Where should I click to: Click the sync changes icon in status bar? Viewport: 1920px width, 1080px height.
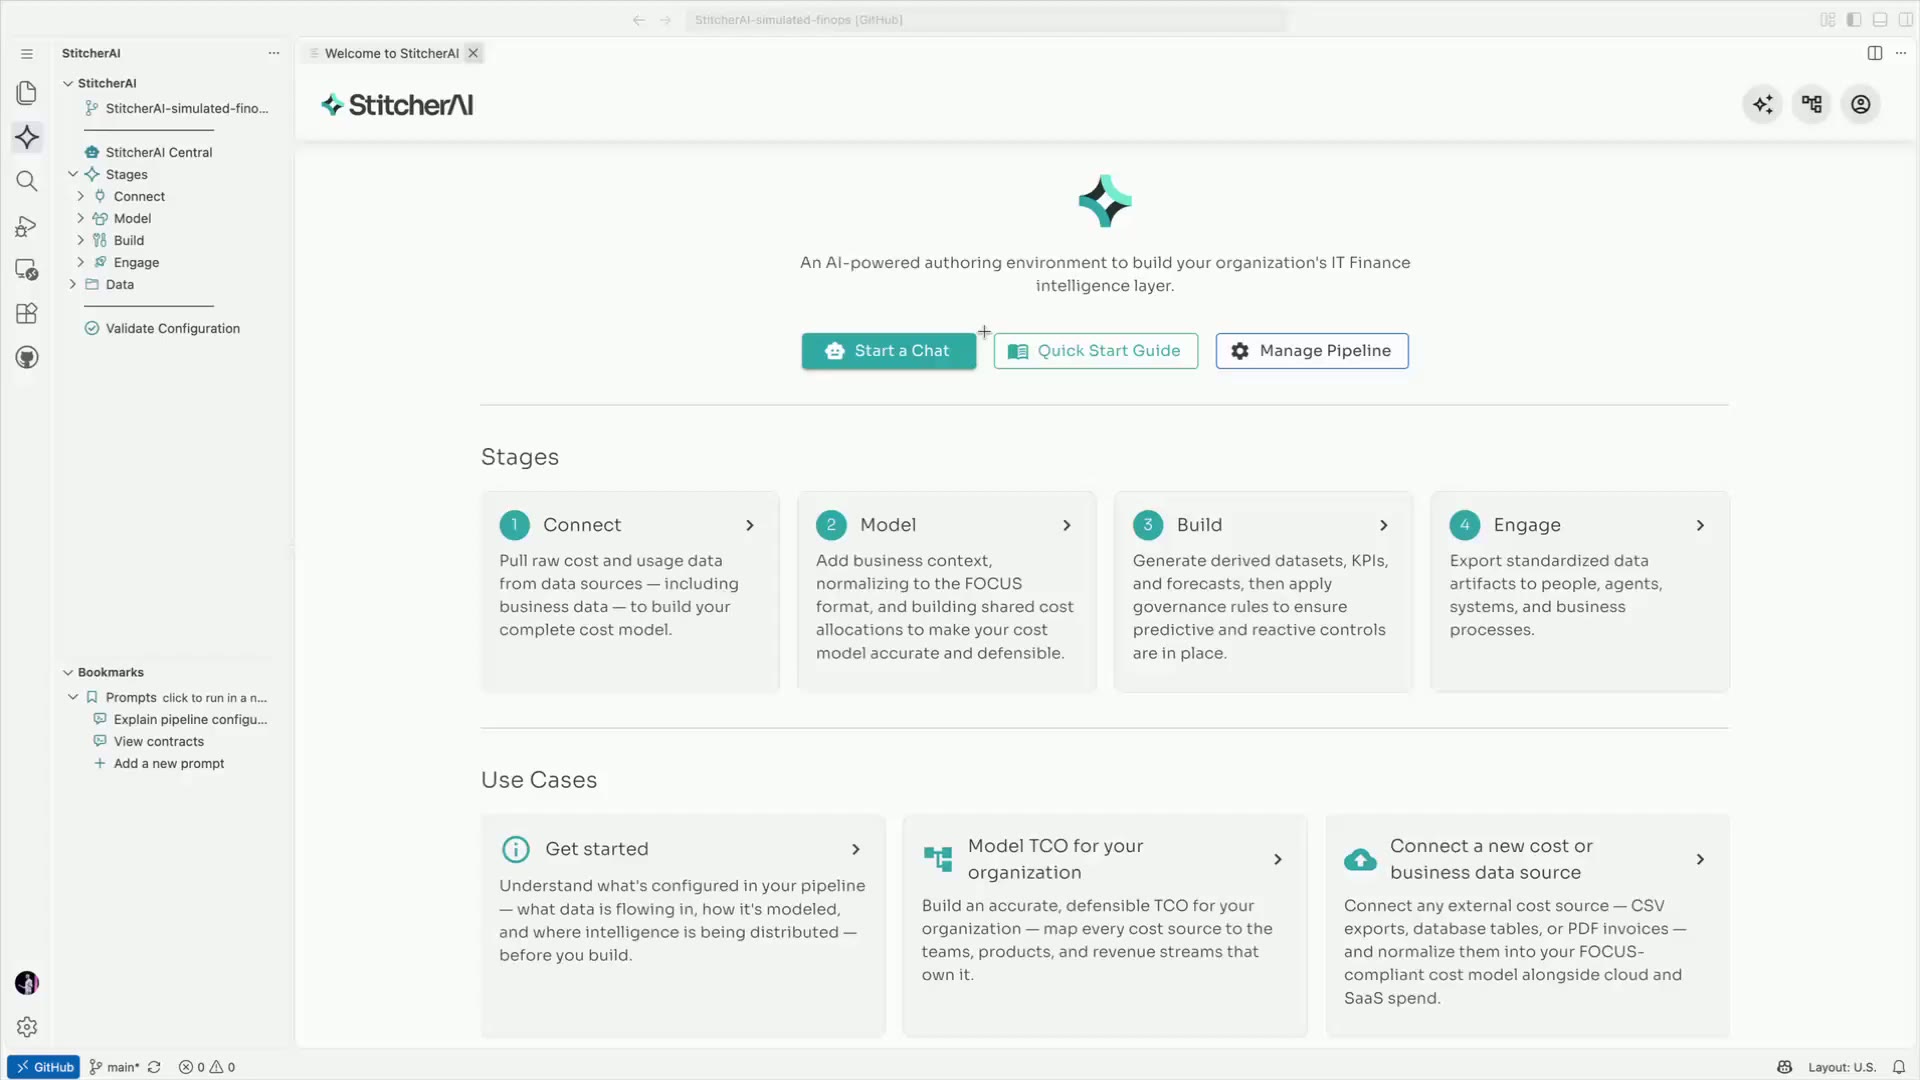(x=154, y=1067)
